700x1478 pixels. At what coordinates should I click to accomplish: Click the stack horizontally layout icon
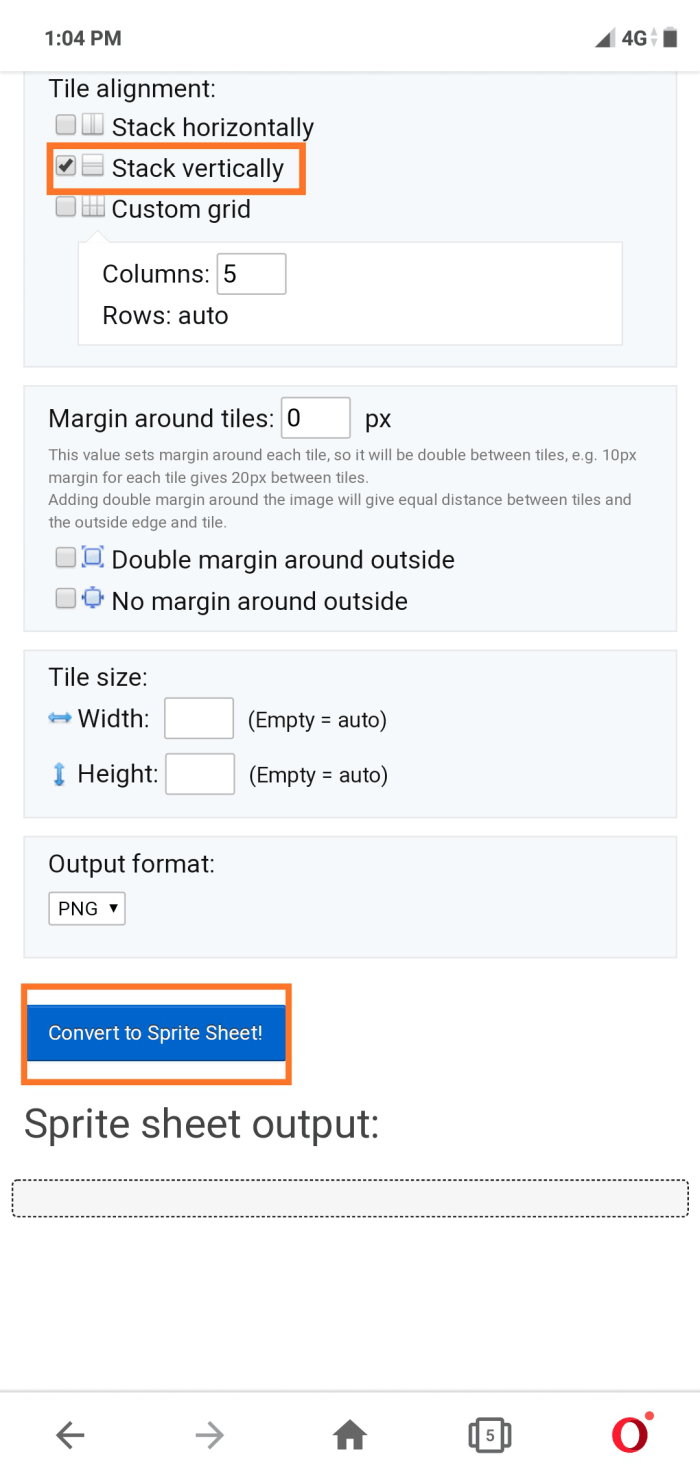pyautogui.click(x=93, y=125)
